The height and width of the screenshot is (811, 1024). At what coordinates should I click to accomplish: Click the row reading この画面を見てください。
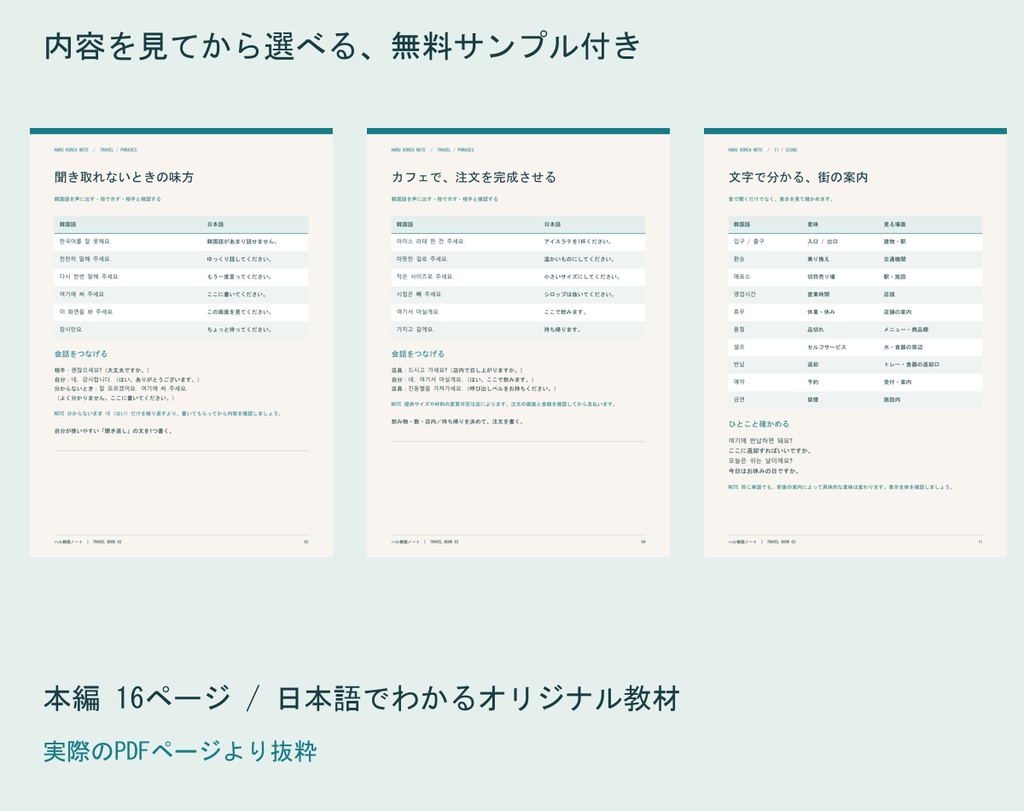(x=181, y=312)
